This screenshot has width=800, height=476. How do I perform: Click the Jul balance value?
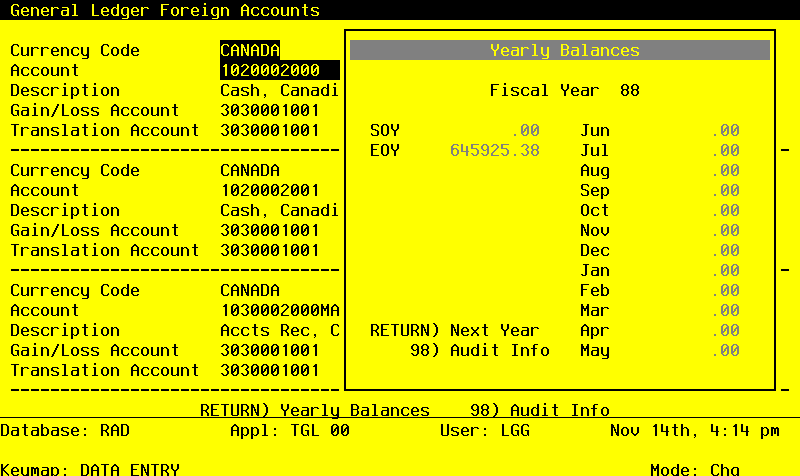click(x=725, y=151)
